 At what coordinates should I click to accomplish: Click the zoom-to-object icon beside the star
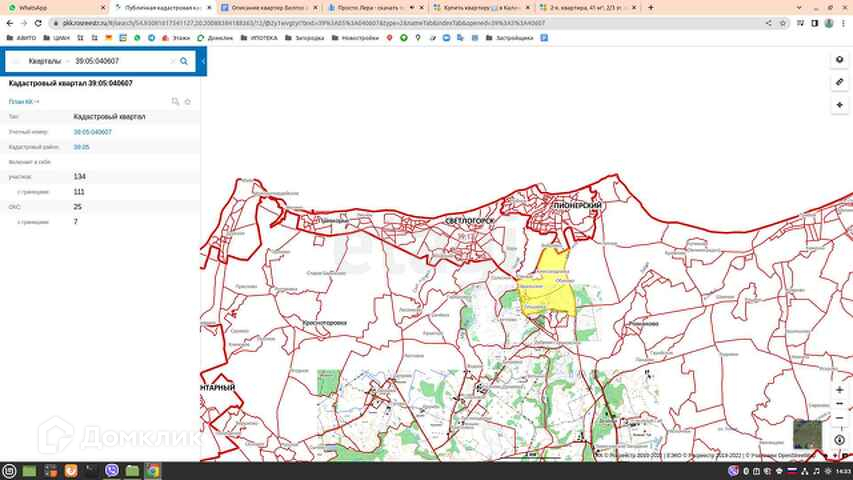pos(175,102)
